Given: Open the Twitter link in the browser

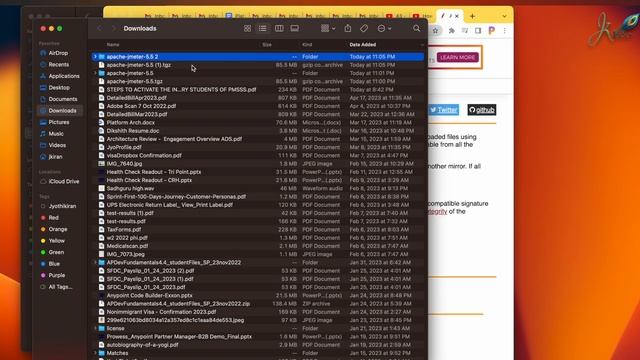Looking at the screenshot, I should tap(444, 110).
